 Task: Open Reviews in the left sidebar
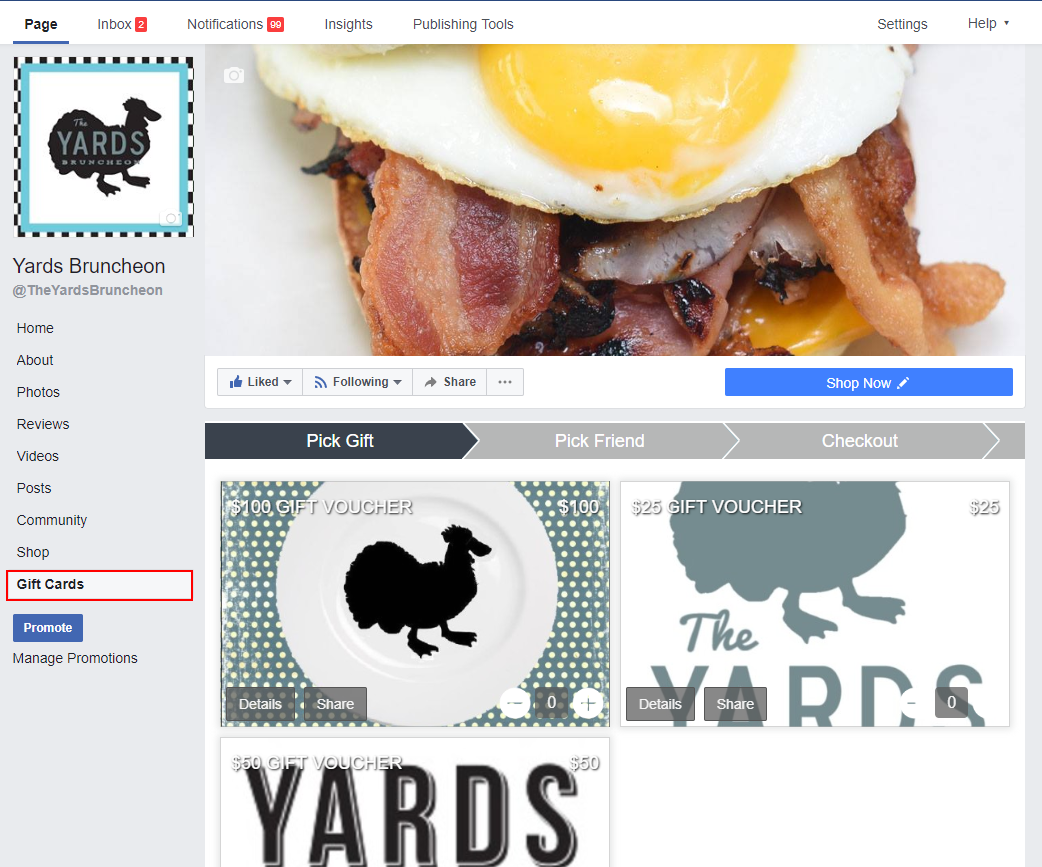click(43, 424)
